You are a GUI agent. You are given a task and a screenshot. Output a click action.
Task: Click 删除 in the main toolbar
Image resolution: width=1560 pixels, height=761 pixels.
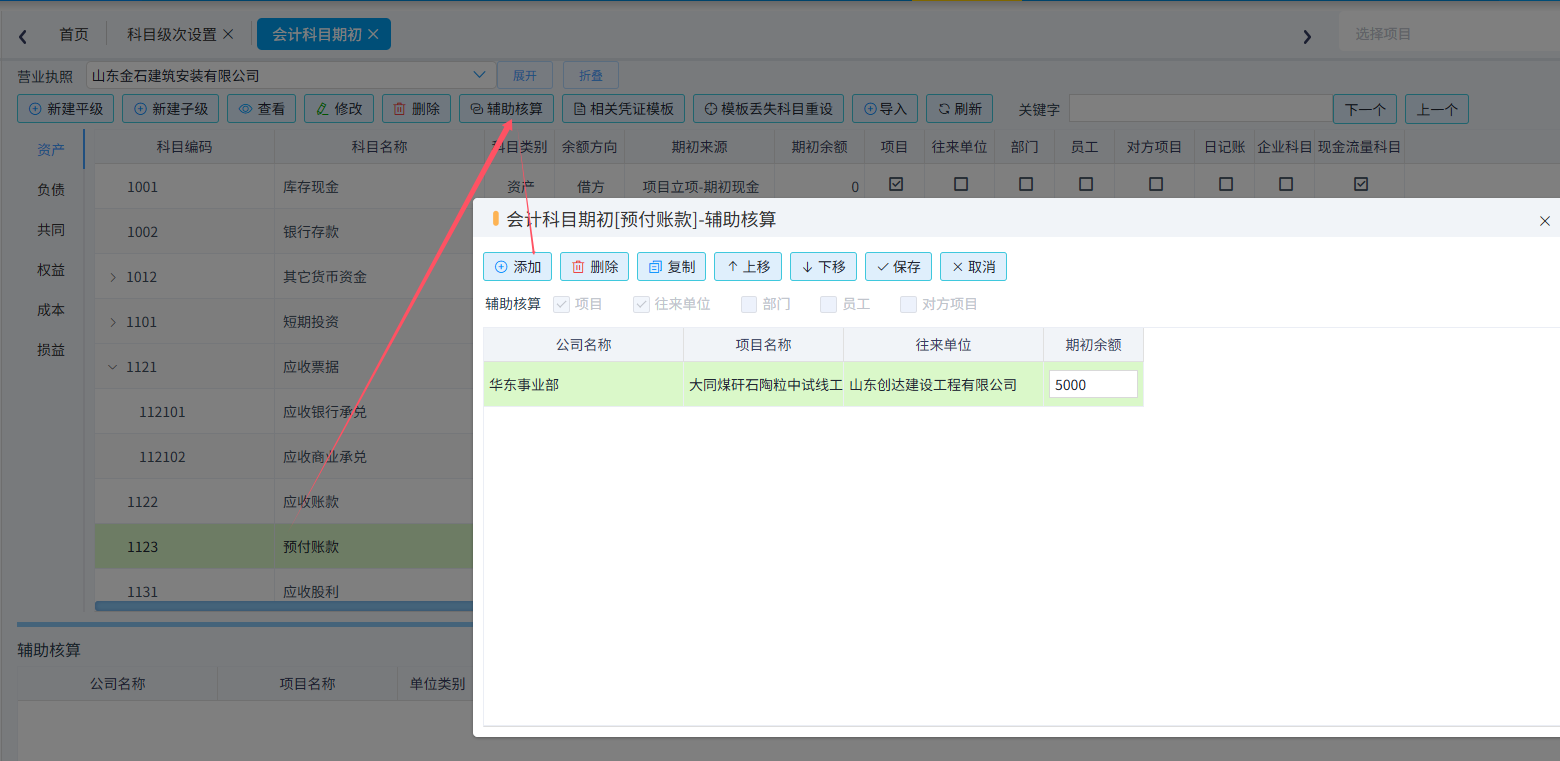click(x=416, y=109)
